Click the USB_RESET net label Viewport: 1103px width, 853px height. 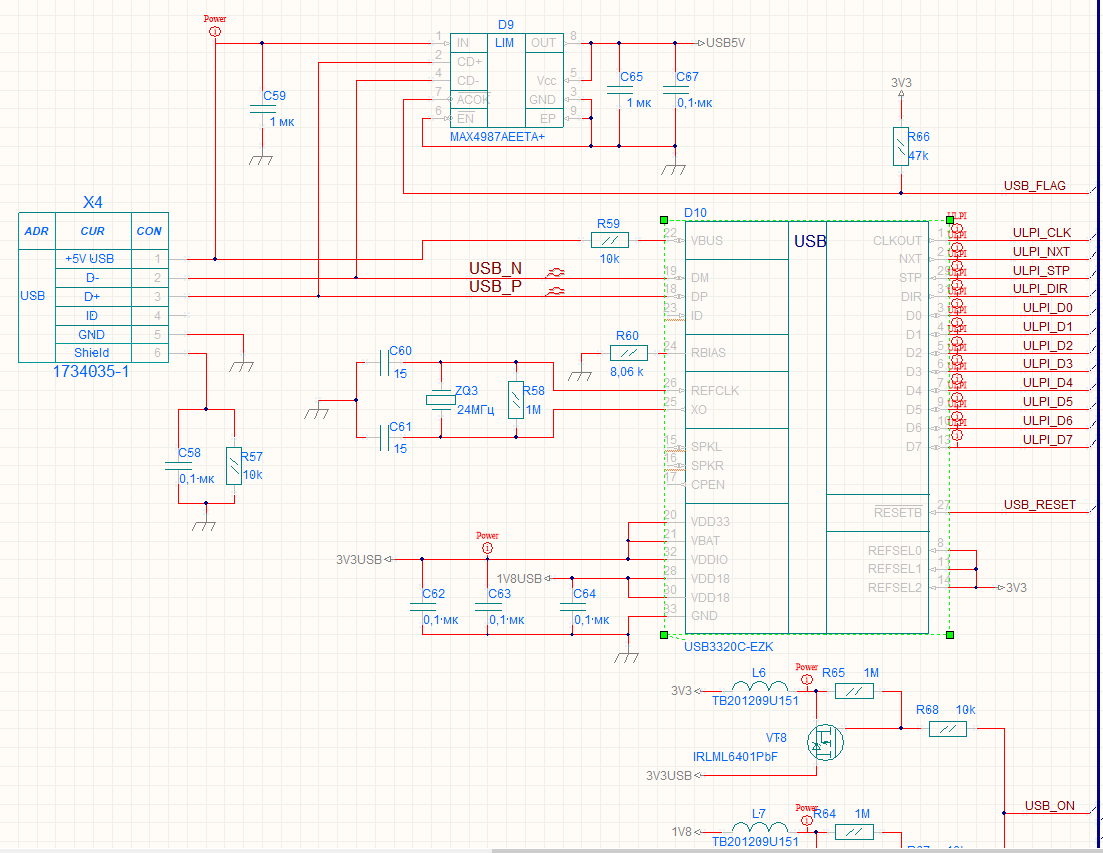coord(1039,504)
